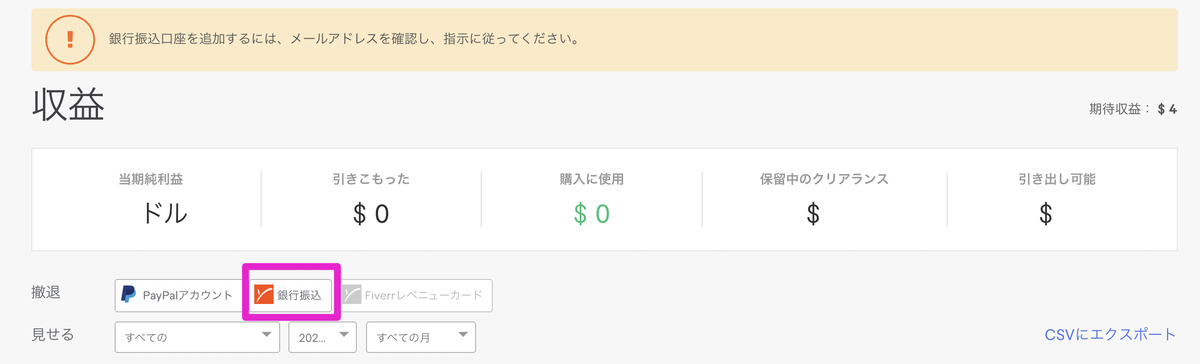This screenshot has width=1200, height=364.
Task: Click the orange exclamation warning icon
Action: 70,40
